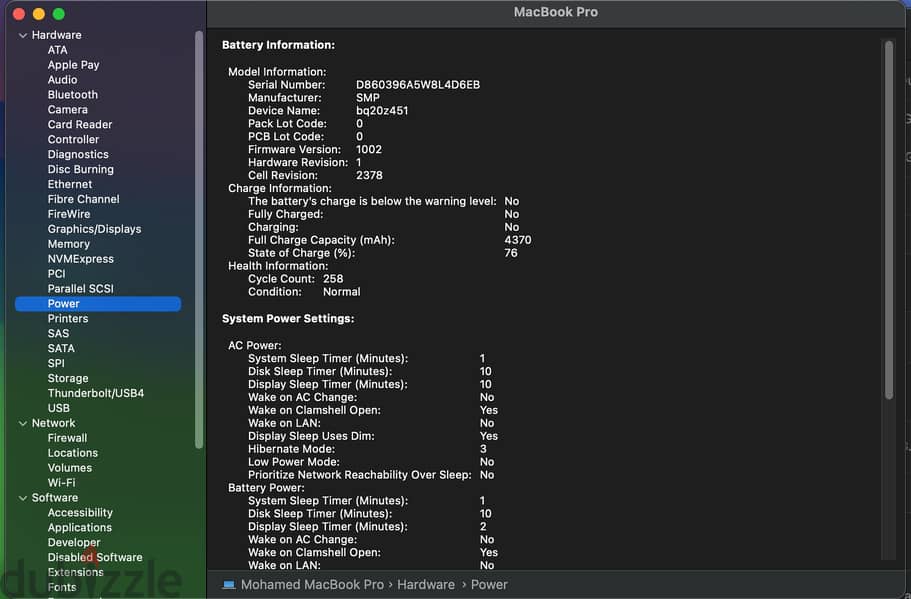Open the Audio hardware entry

click(x=62, y=80)
